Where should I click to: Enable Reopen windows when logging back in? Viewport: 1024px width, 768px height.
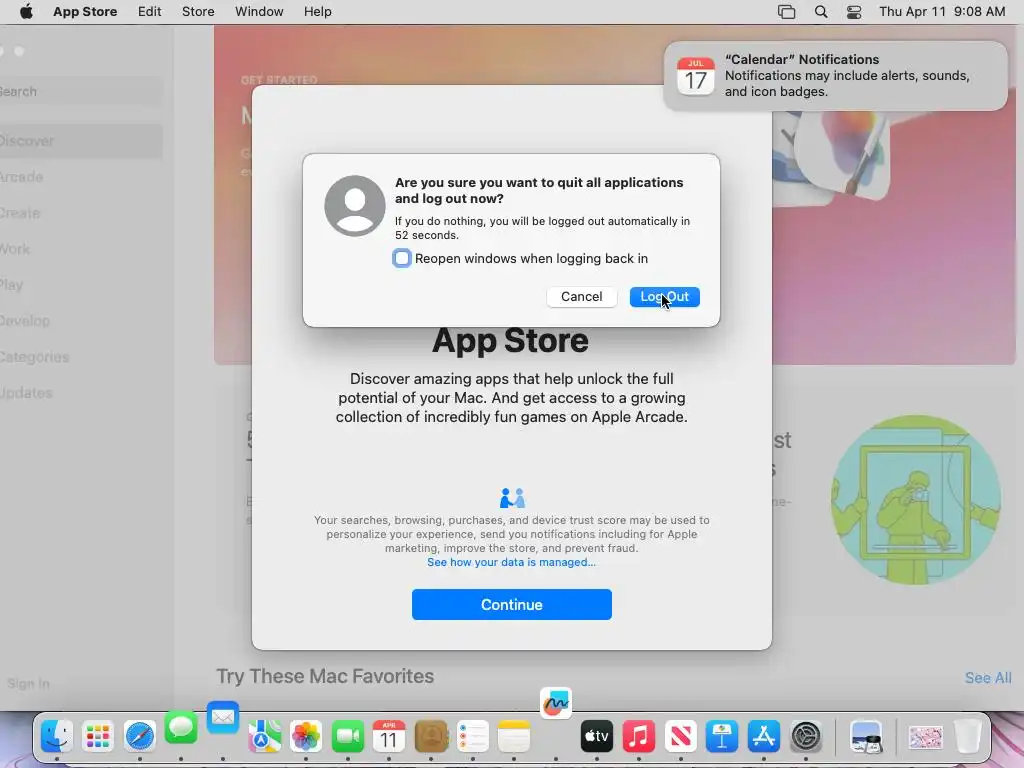pos(402,258)
